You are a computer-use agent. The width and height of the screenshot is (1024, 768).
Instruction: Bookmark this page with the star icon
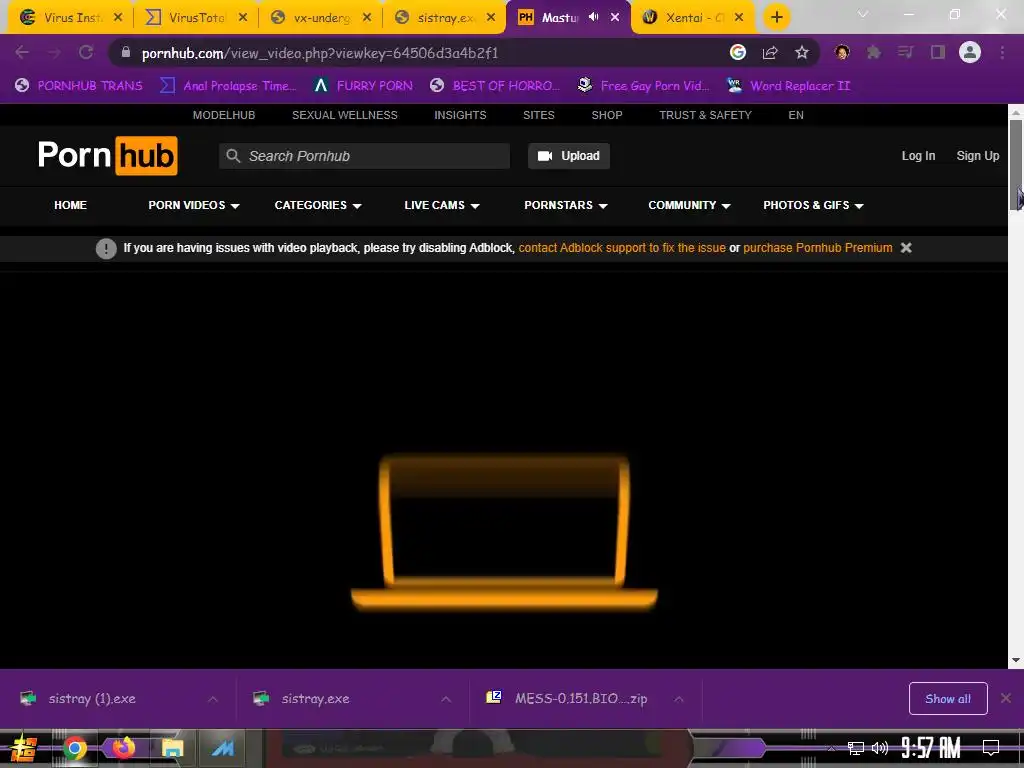[x=802, y=52]
